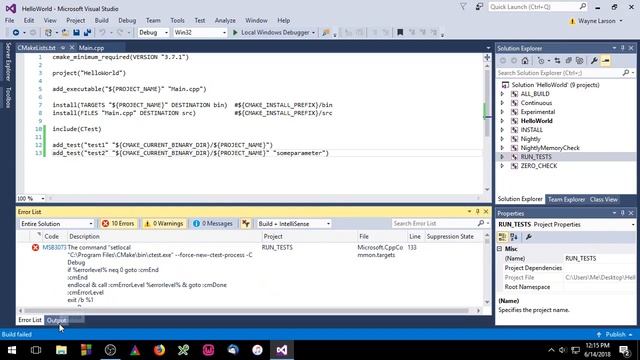Toggle pin on CMakeLists.txt tab
The image size is (640, 360).
coord(63,48)
